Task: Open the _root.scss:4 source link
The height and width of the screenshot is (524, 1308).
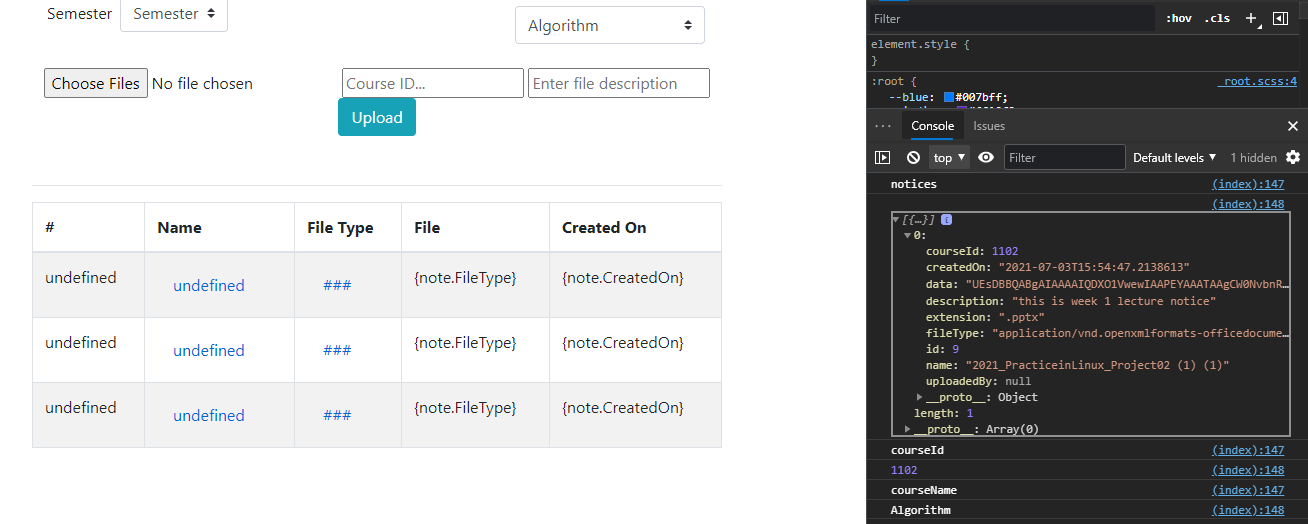Action: 1257,81
